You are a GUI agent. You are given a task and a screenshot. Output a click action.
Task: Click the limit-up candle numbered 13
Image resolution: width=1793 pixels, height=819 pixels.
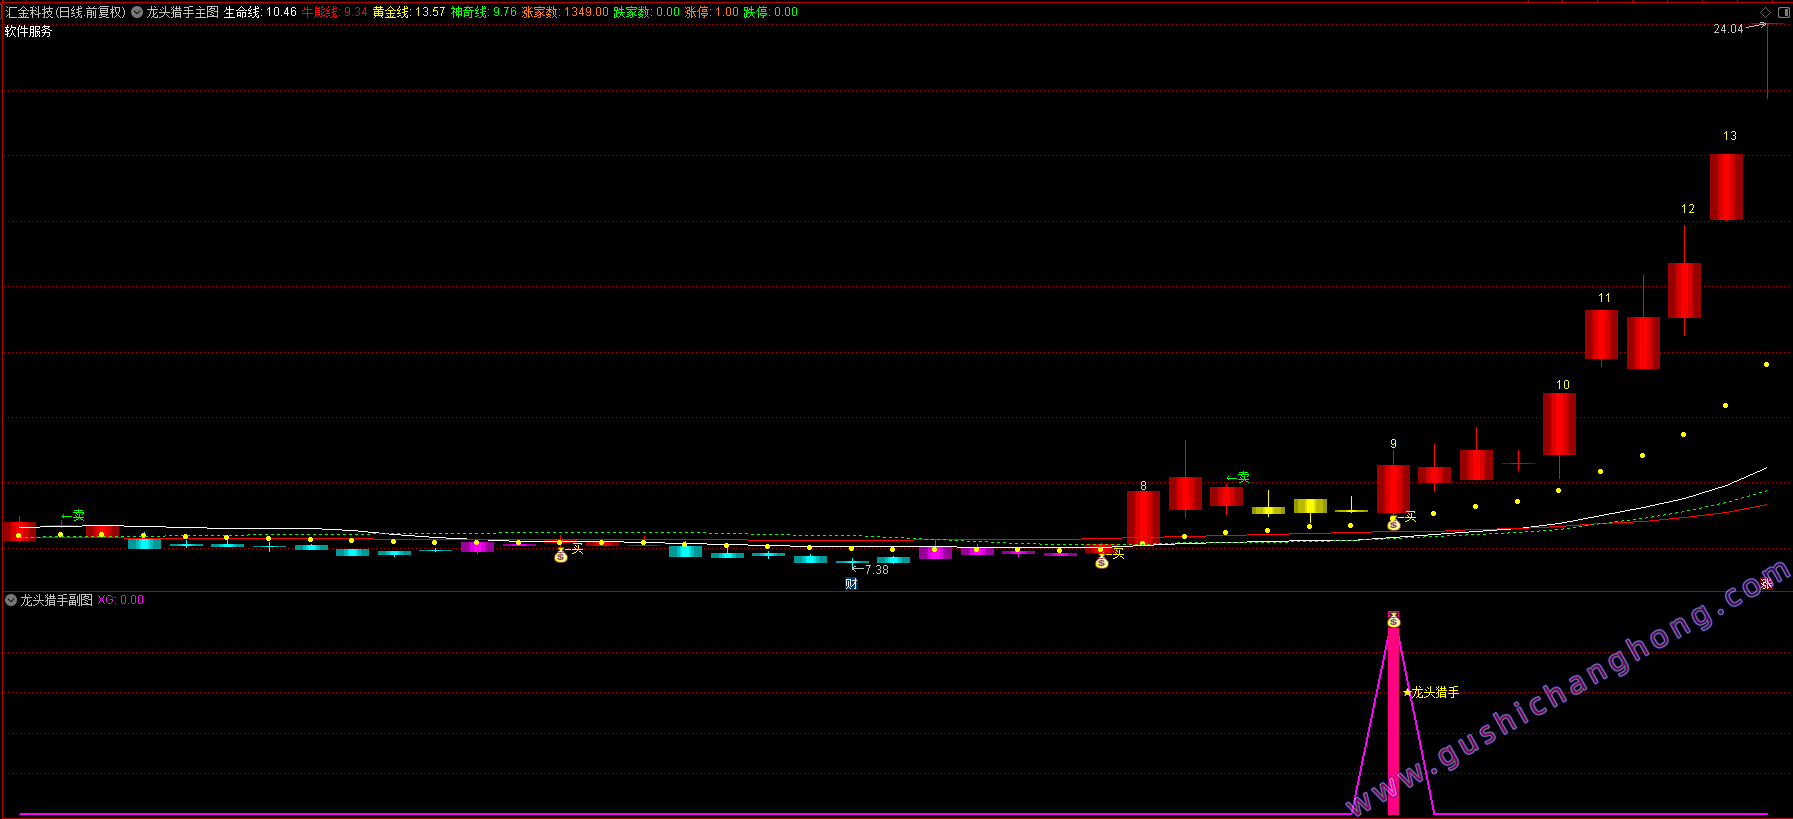point(1726,187)
